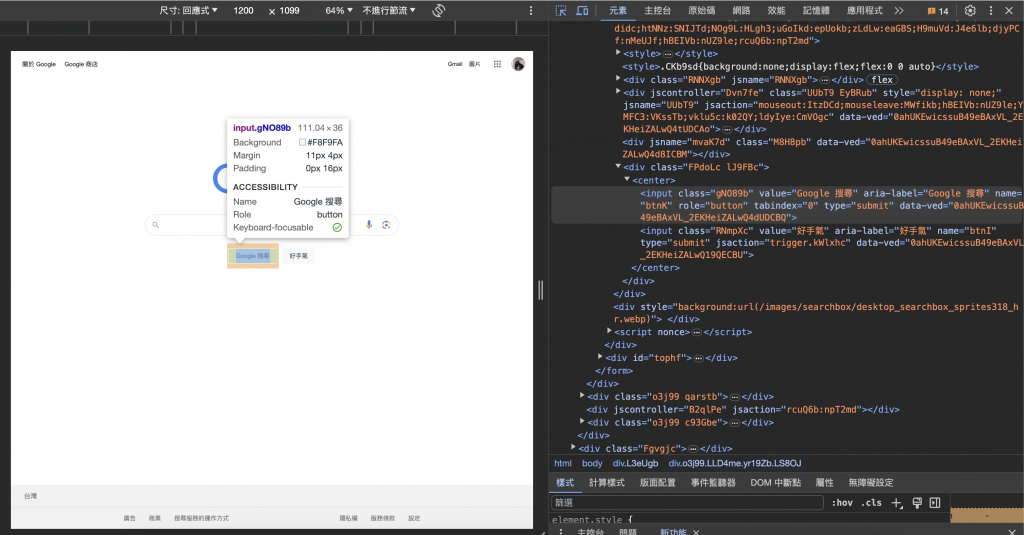
Task: Expand the div class RNNXgb node
Action: coord(618,79)
